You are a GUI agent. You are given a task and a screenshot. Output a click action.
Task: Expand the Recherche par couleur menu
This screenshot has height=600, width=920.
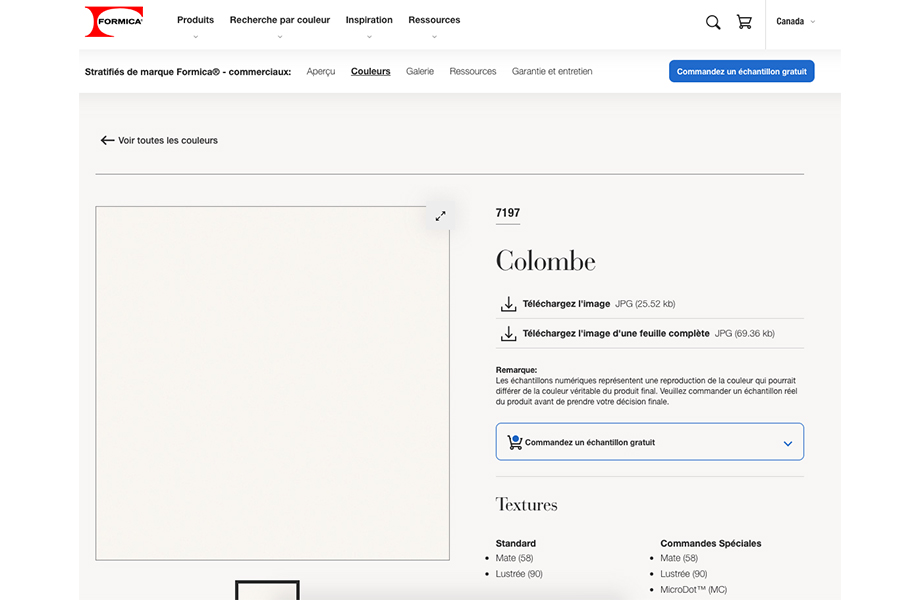tap(280, 20)
